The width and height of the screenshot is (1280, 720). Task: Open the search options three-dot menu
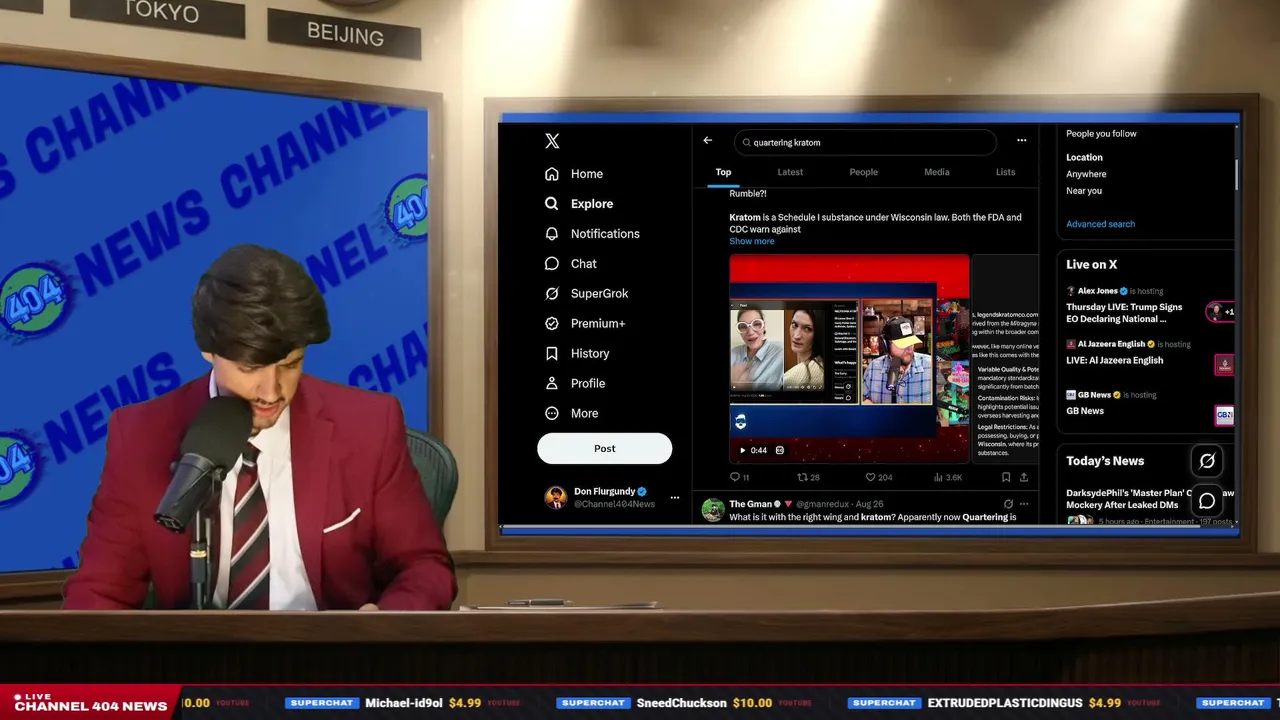[1021, 141]
